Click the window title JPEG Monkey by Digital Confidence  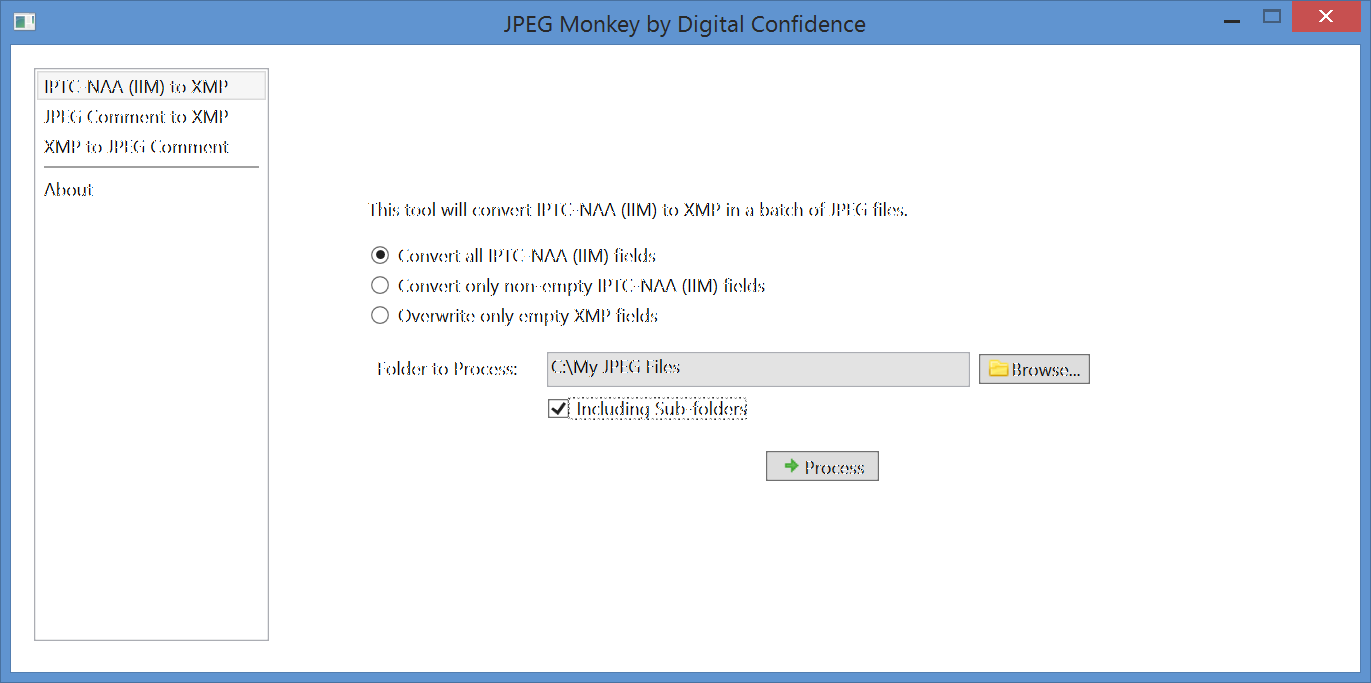tap(685, 24)
